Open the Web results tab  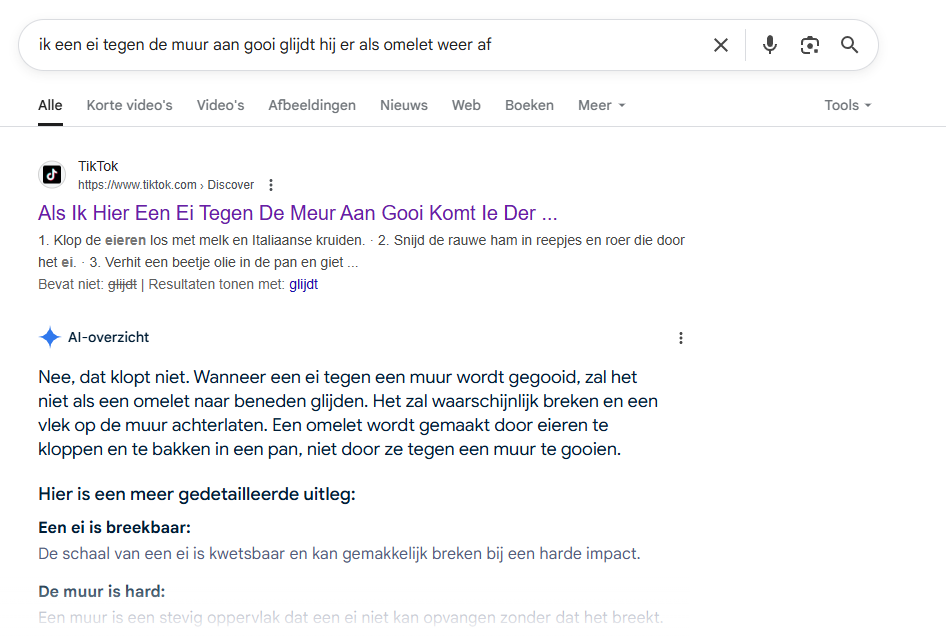[x=466, y=105]
